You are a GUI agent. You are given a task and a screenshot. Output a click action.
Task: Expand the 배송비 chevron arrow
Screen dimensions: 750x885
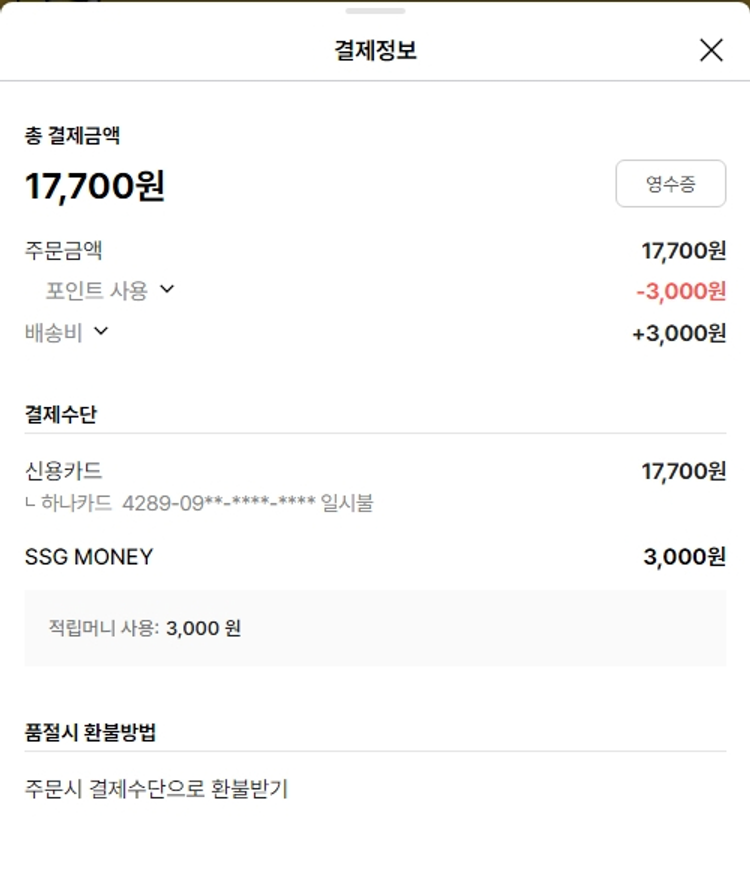click(100, 331)
